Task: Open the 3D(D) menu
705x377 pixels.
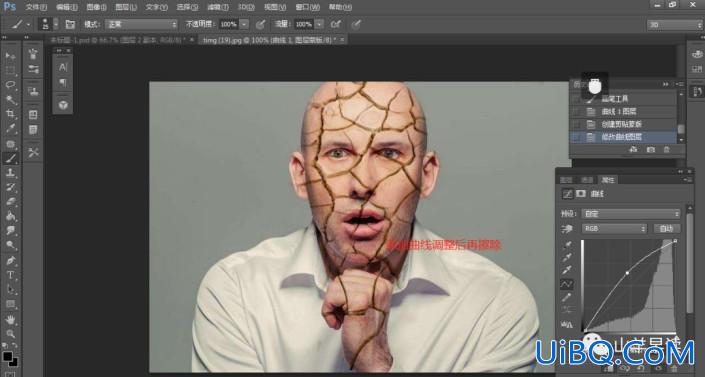Action: (x=246, y=7)
